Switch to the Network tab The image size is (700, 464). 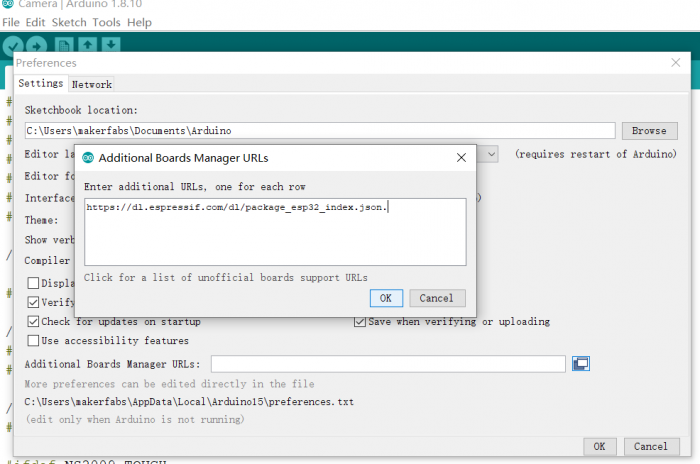92,84
